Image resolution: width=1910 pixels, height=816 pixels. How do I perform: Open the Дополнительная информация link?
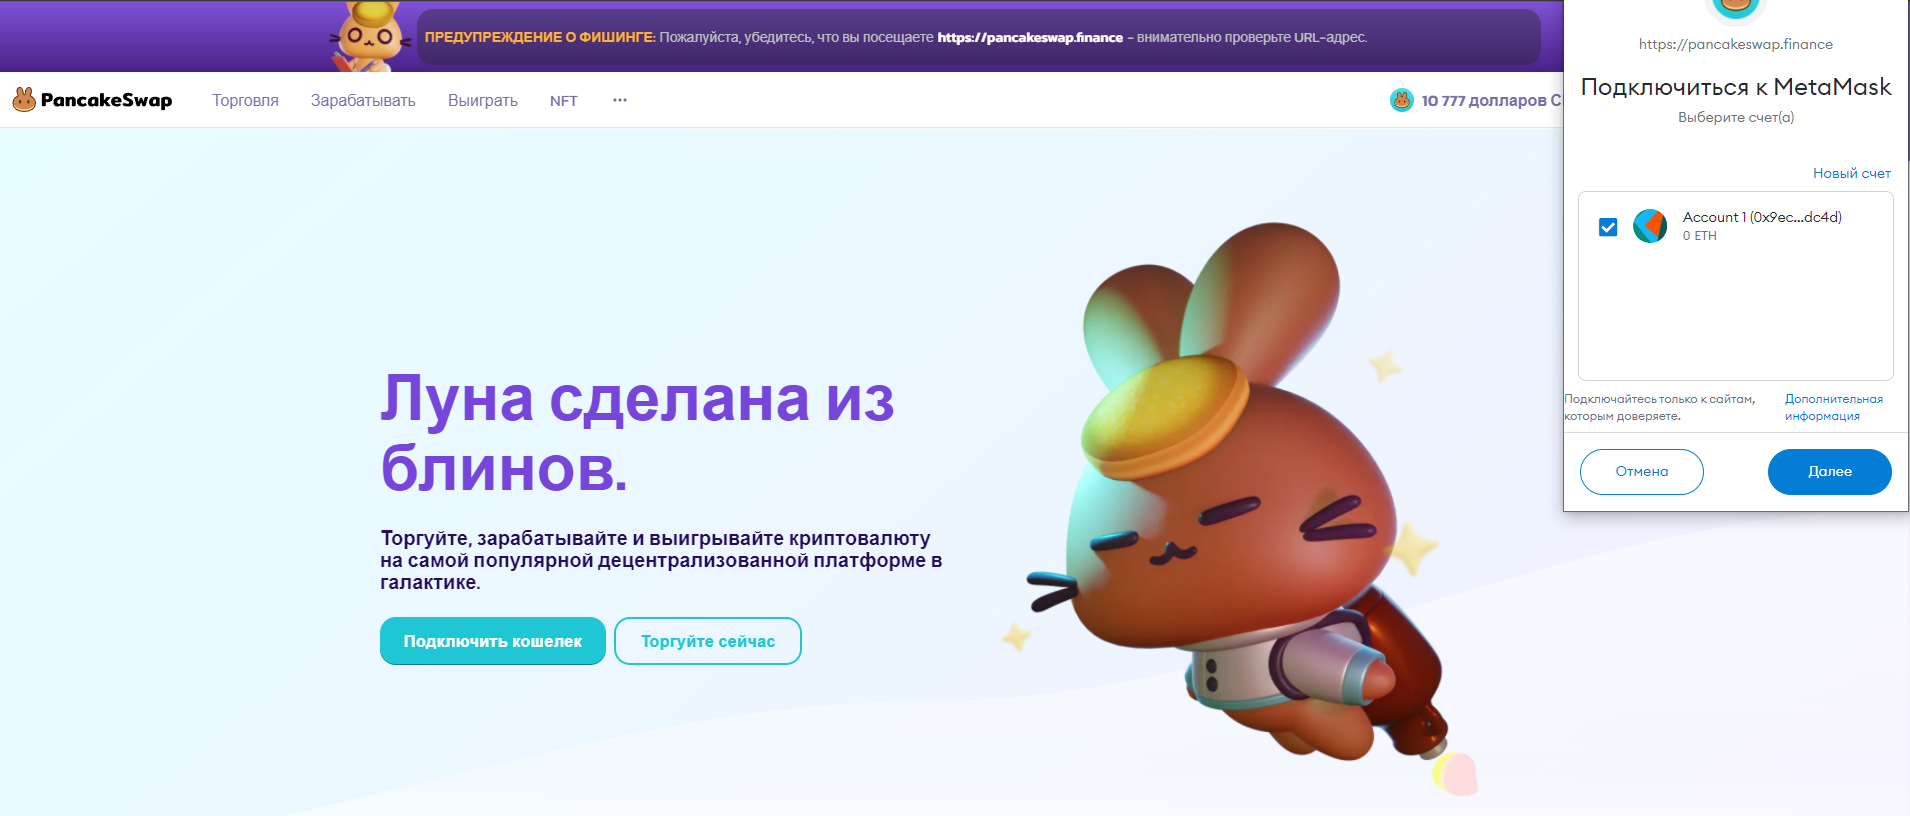click(1834, 407)
